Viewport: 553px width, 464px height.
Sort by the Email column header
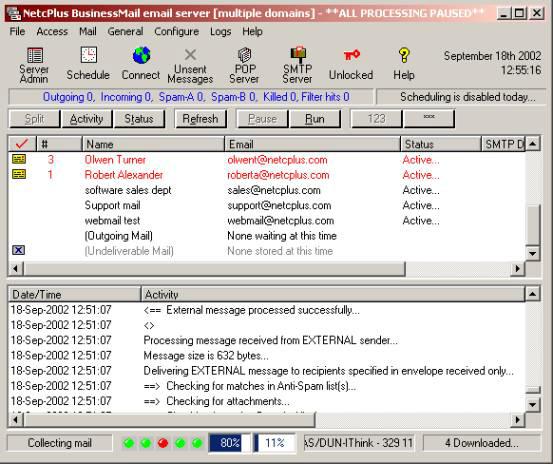click(312, 144)
